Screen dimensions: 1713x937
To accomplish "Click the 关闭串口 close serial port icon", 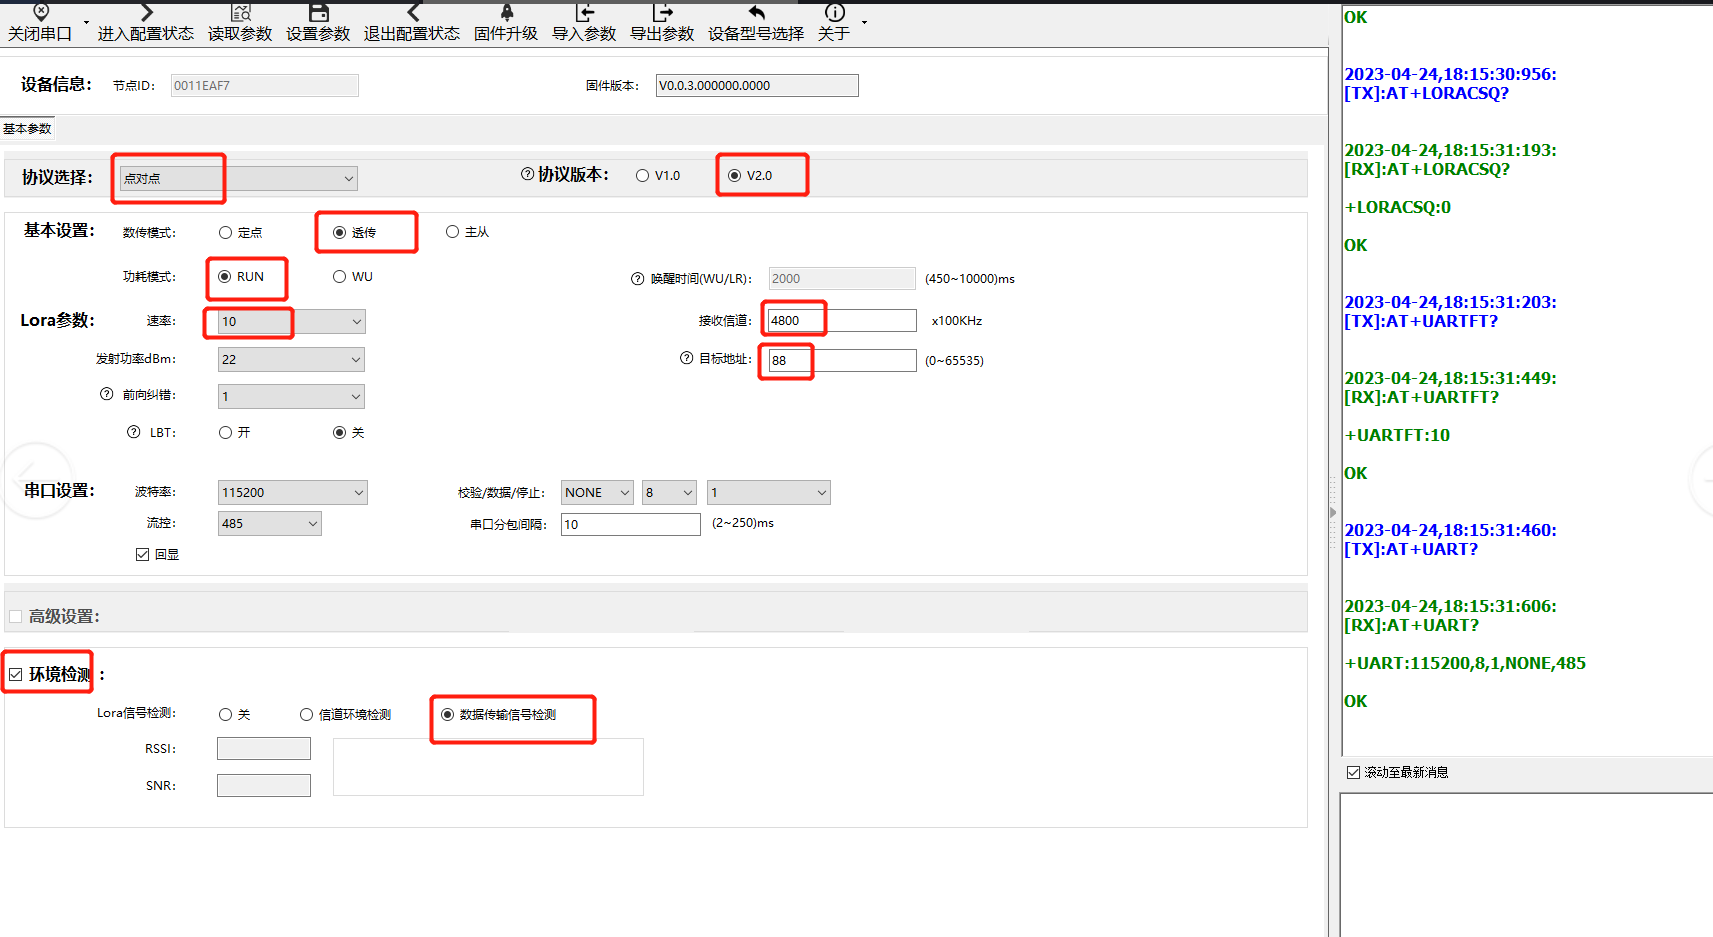I will coord(41,13).
